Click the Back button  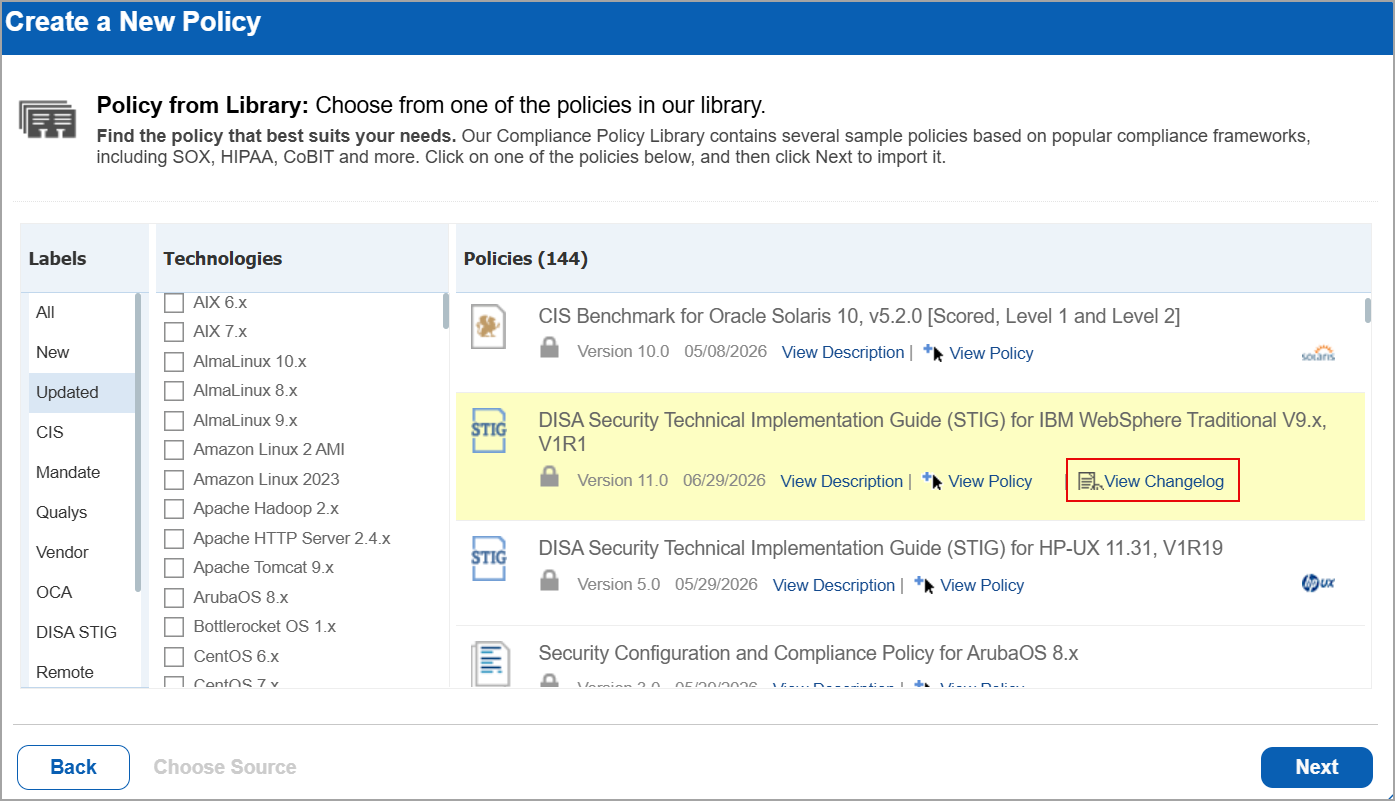coord(73,767)
